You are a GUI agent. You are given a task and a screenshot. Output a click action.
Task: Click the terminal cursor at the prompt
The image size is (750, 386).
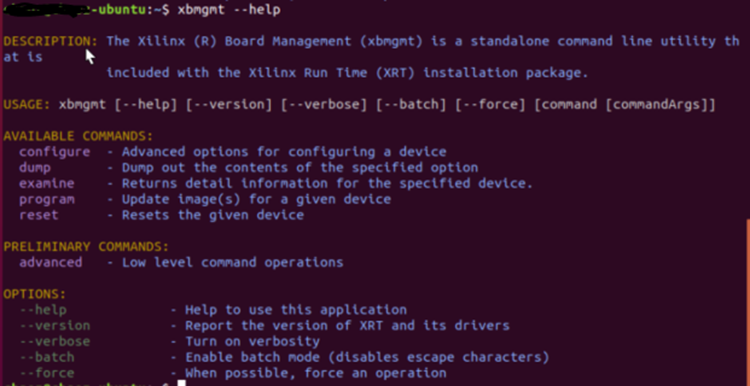coord(181,383)
